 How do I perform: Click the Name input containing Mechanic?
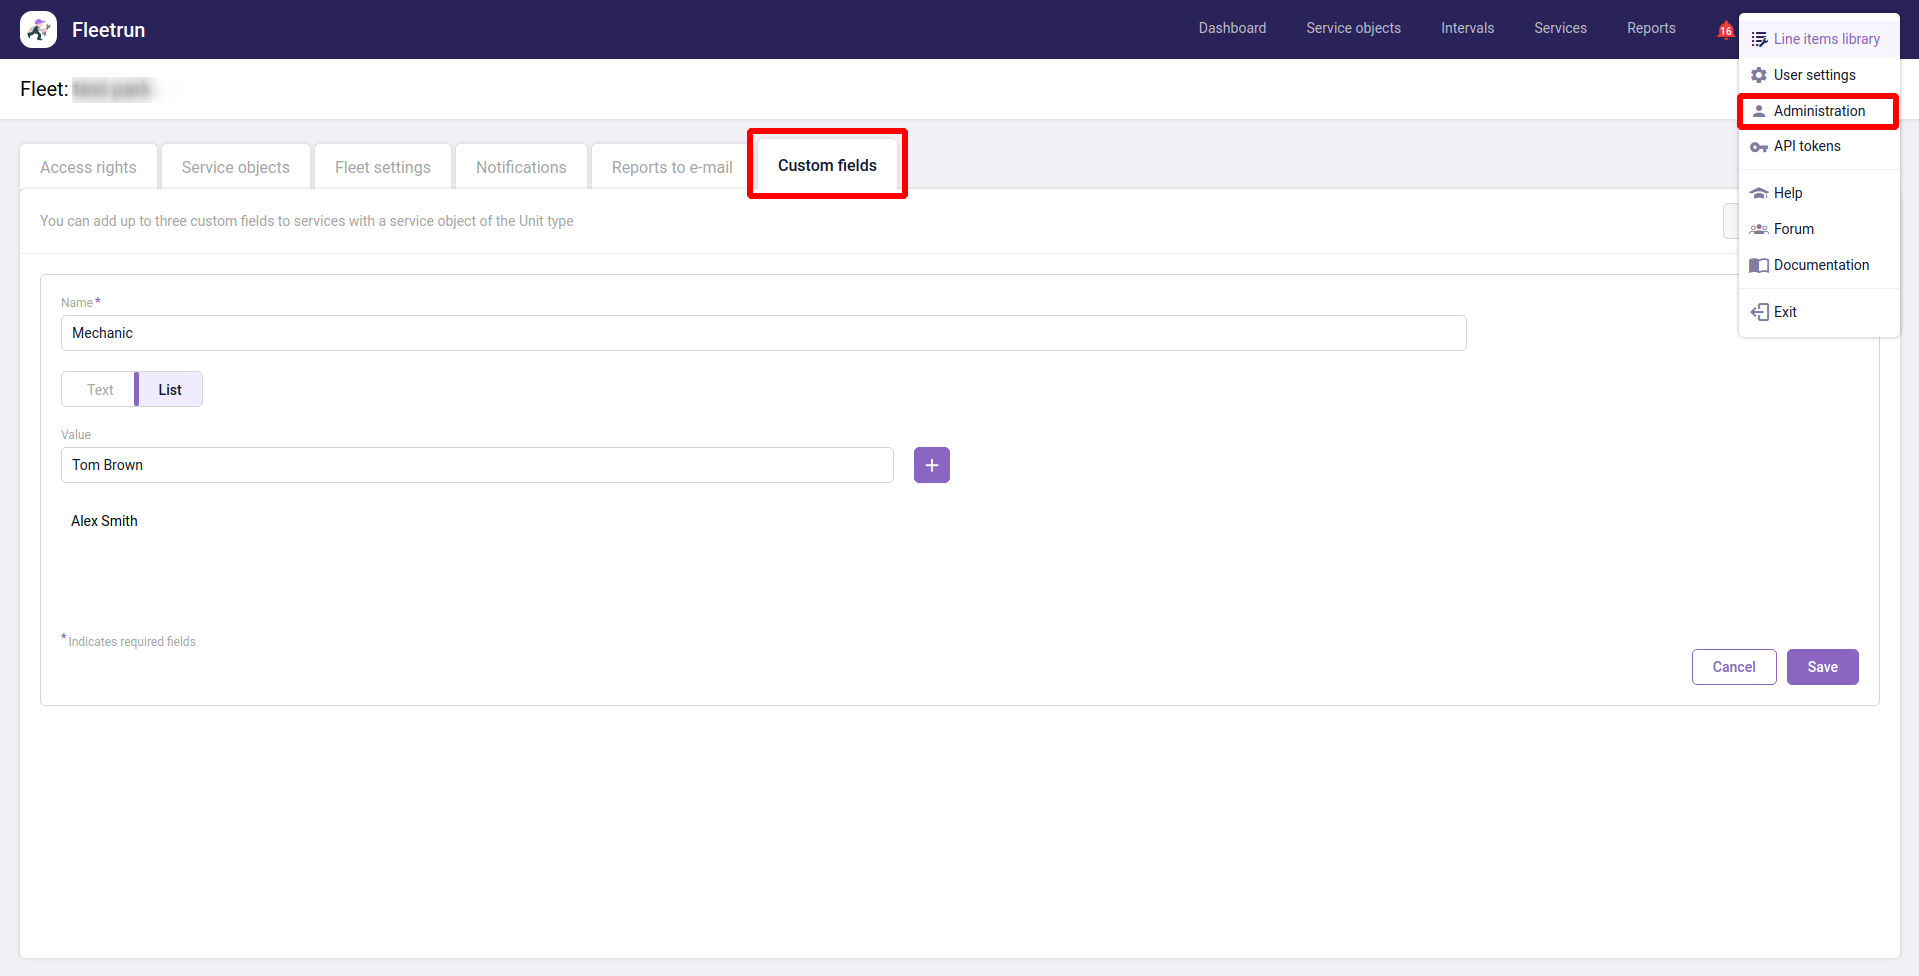click(x=763, y=333)
